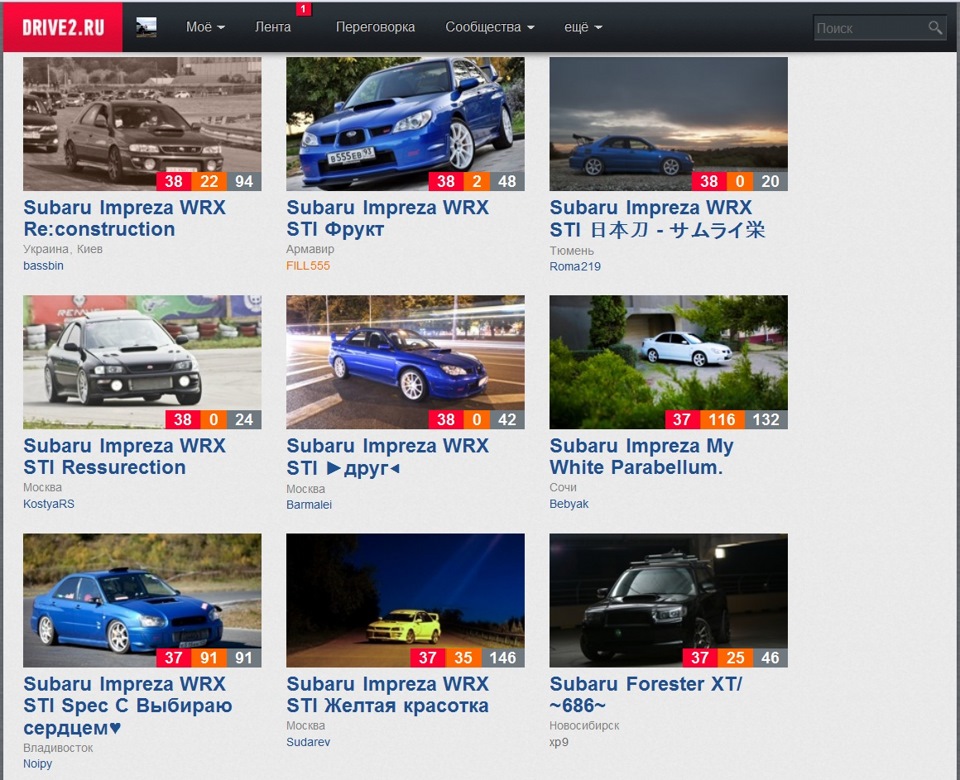Image resolution: width=960 pixels, height=780 pixels.
Task: Open the White Parabellum car photo
Action: (669, 362)
